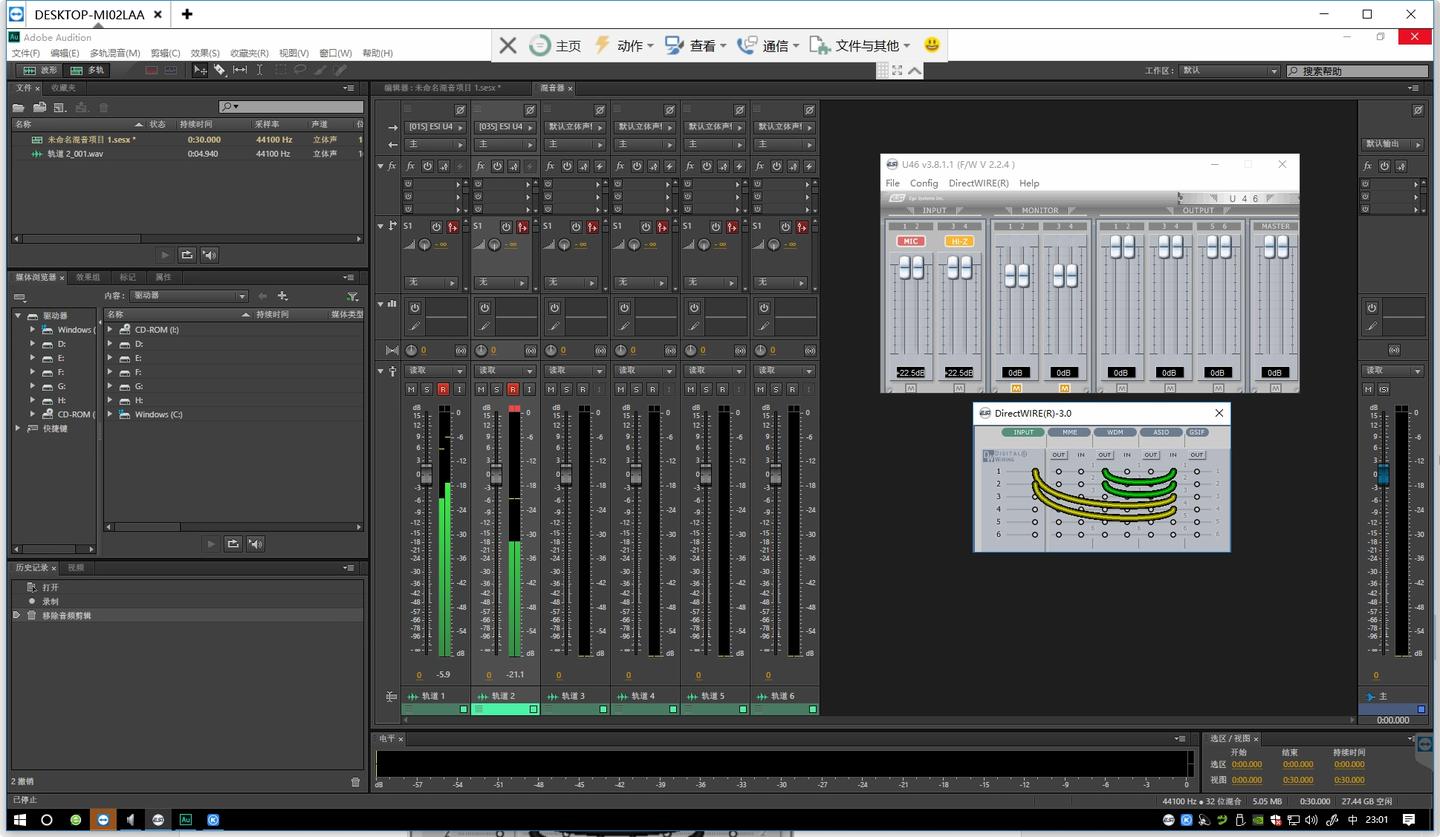The image size is (1440, 837).
Task: Arm track 3 for record
Action: tap(583, 389)
